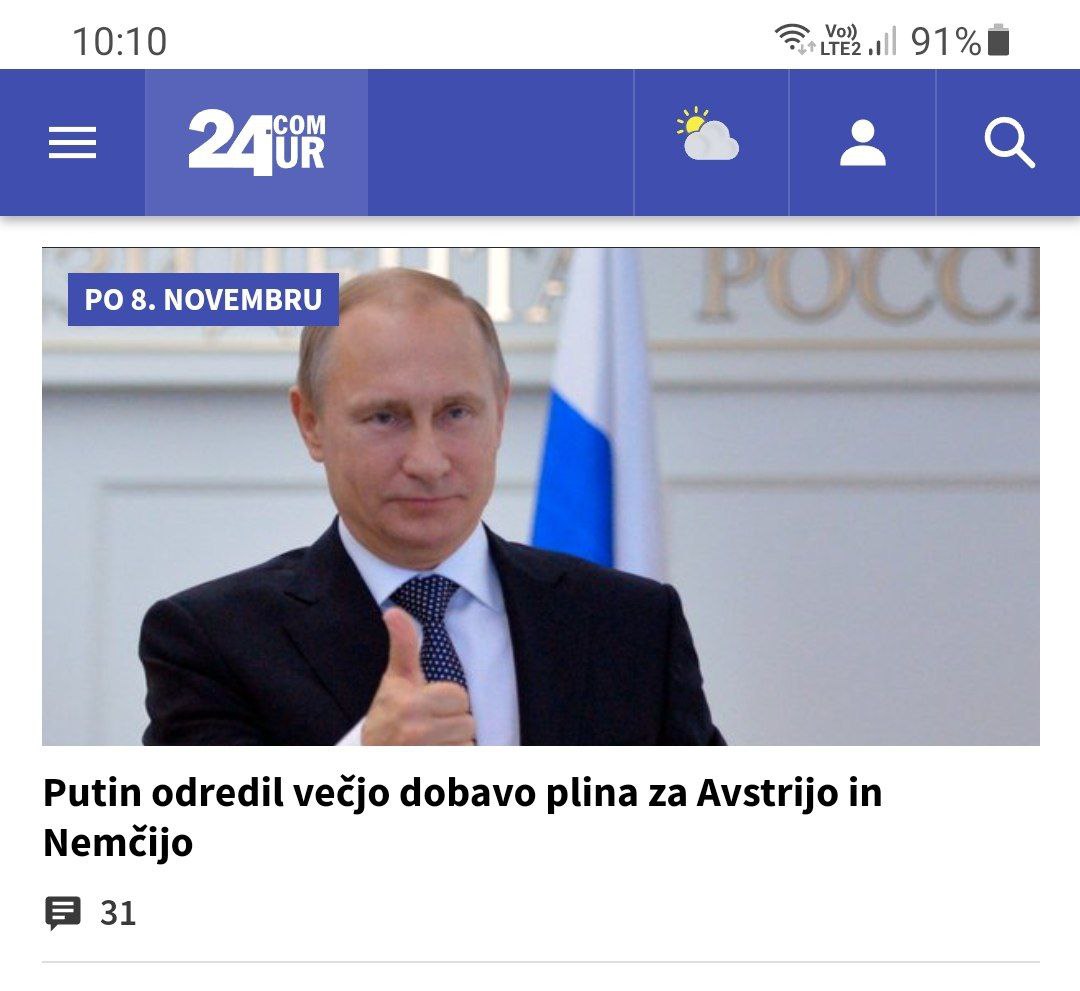Go to the 24ur.com logo homepage
This screenshot has height=991, width=1080.
tap(256, 142)
